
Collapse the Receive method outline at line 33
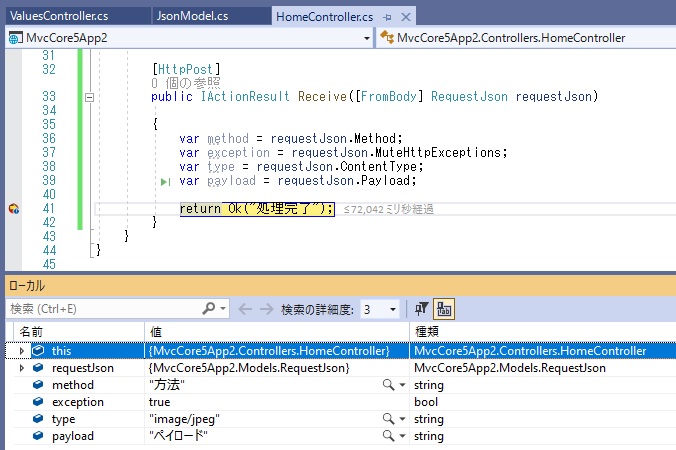[89, 97]
